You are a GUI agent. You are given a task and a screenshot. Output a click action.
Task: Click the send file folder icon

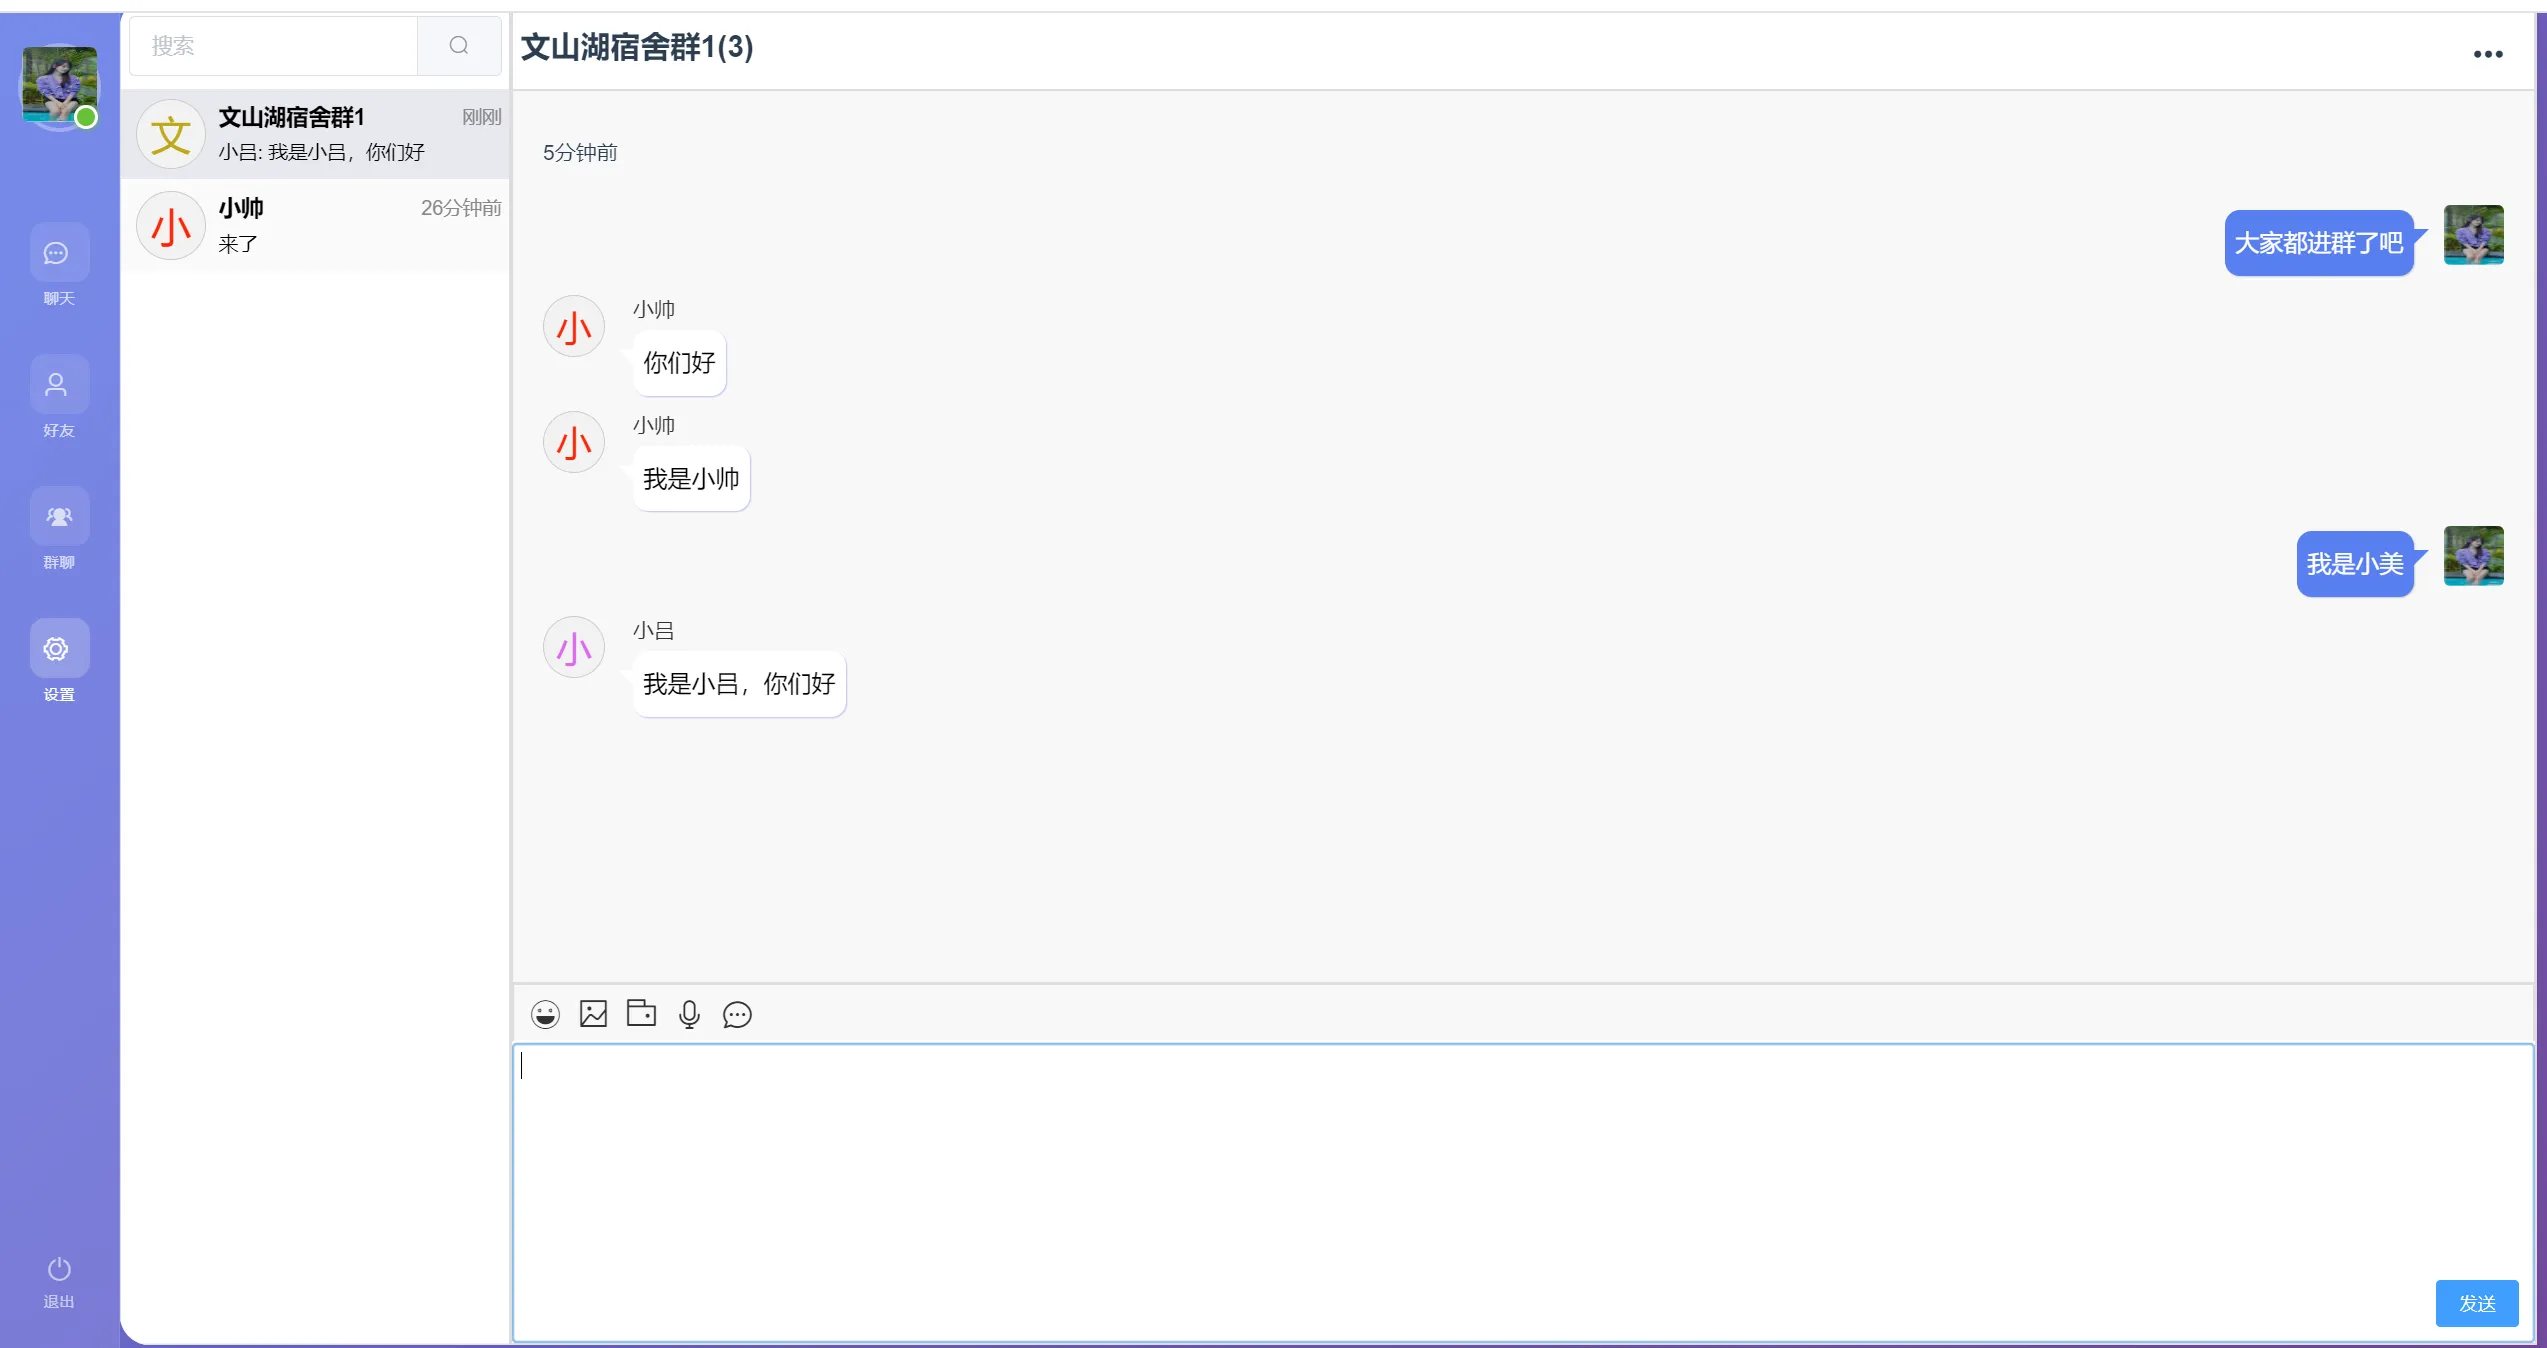pyautogui.click(x=641, y=1013)
